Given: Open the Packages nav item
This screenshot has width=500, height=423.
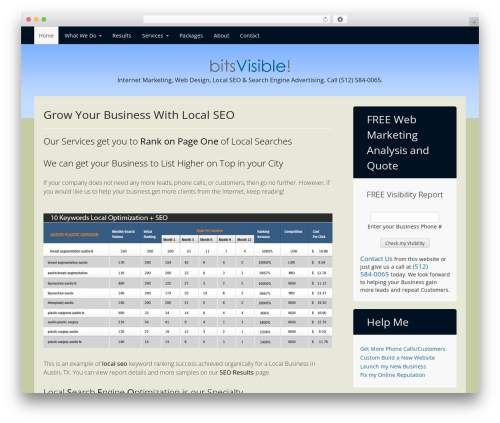Looking at the screenshot, I should 191,35.
